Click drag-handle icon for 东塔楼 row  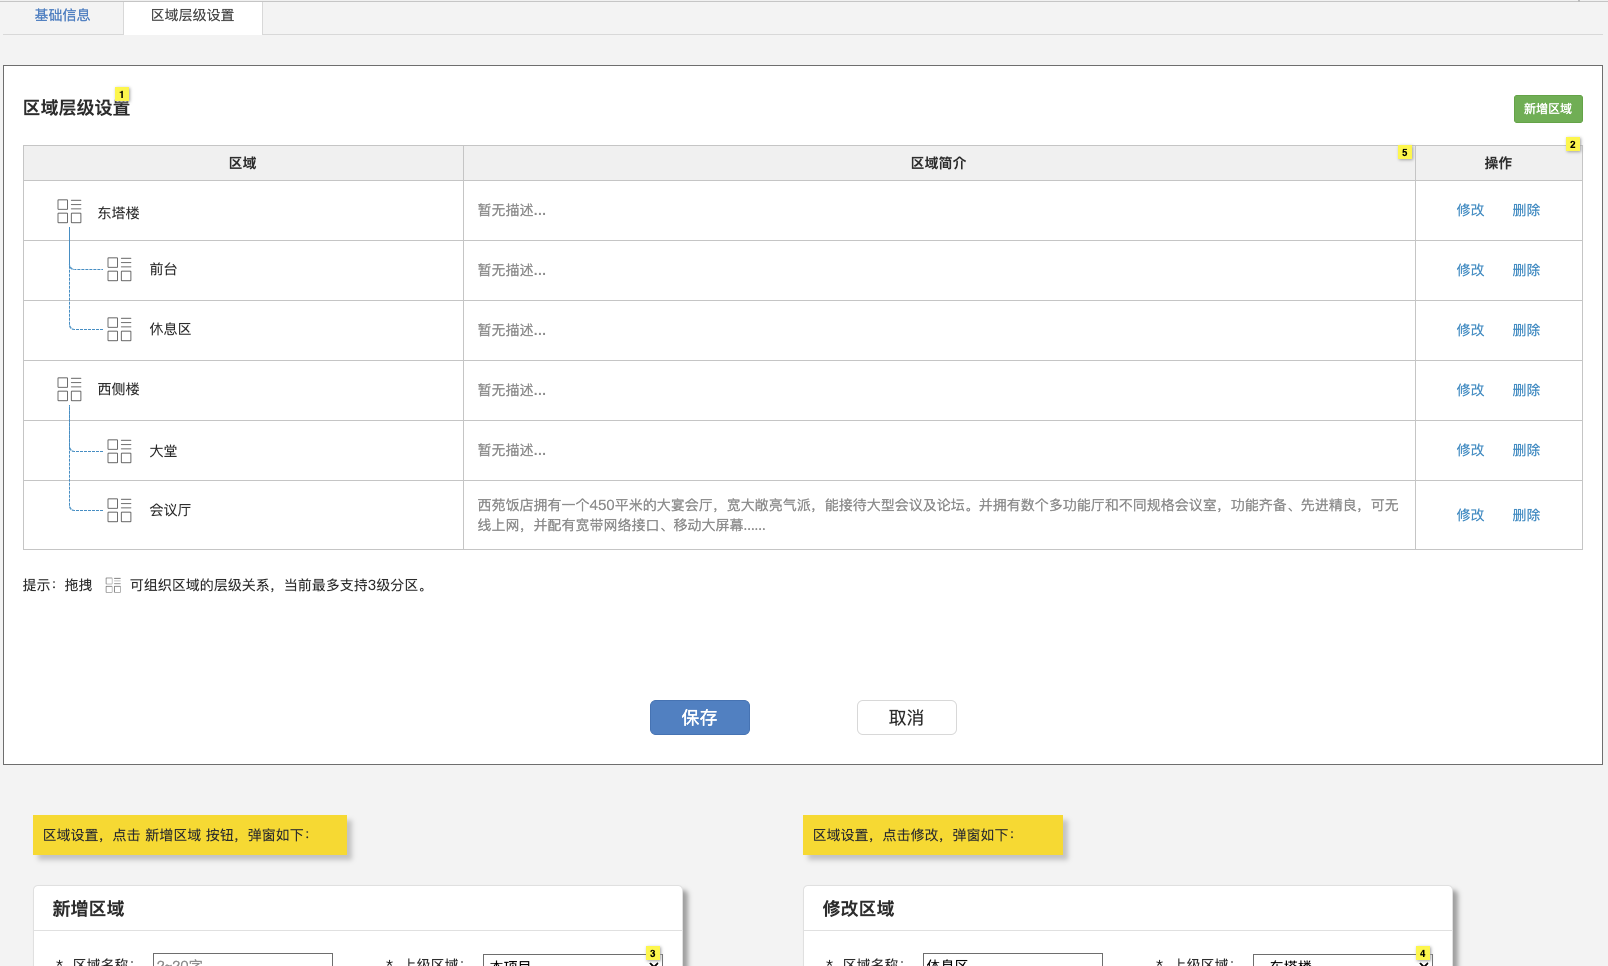coord(69,211)
